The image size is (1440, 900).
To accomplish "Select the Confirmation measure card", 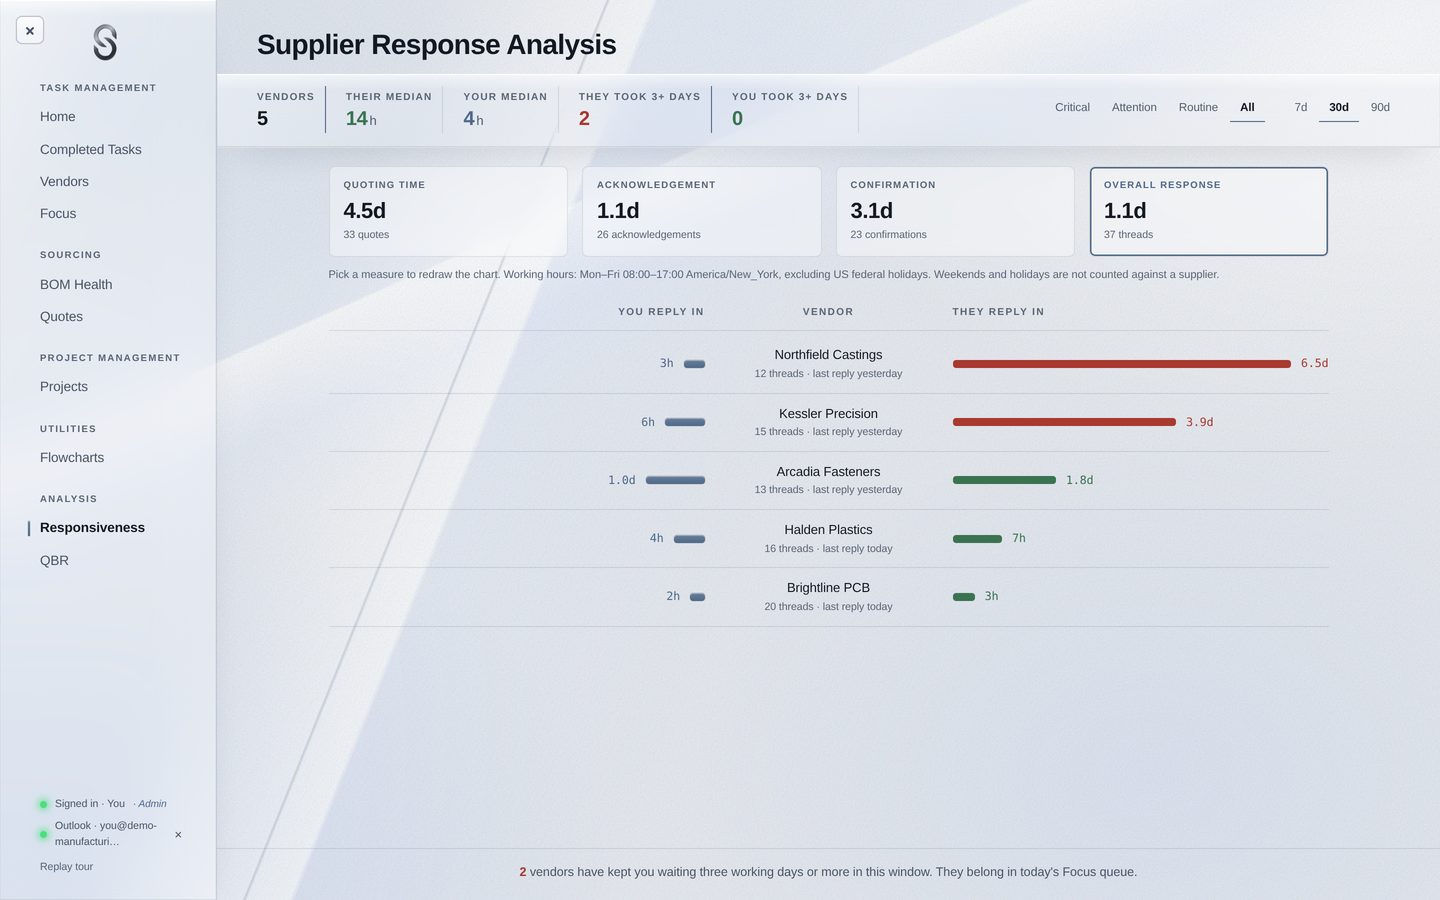I will pyautogui.click(x=955, y=211).
